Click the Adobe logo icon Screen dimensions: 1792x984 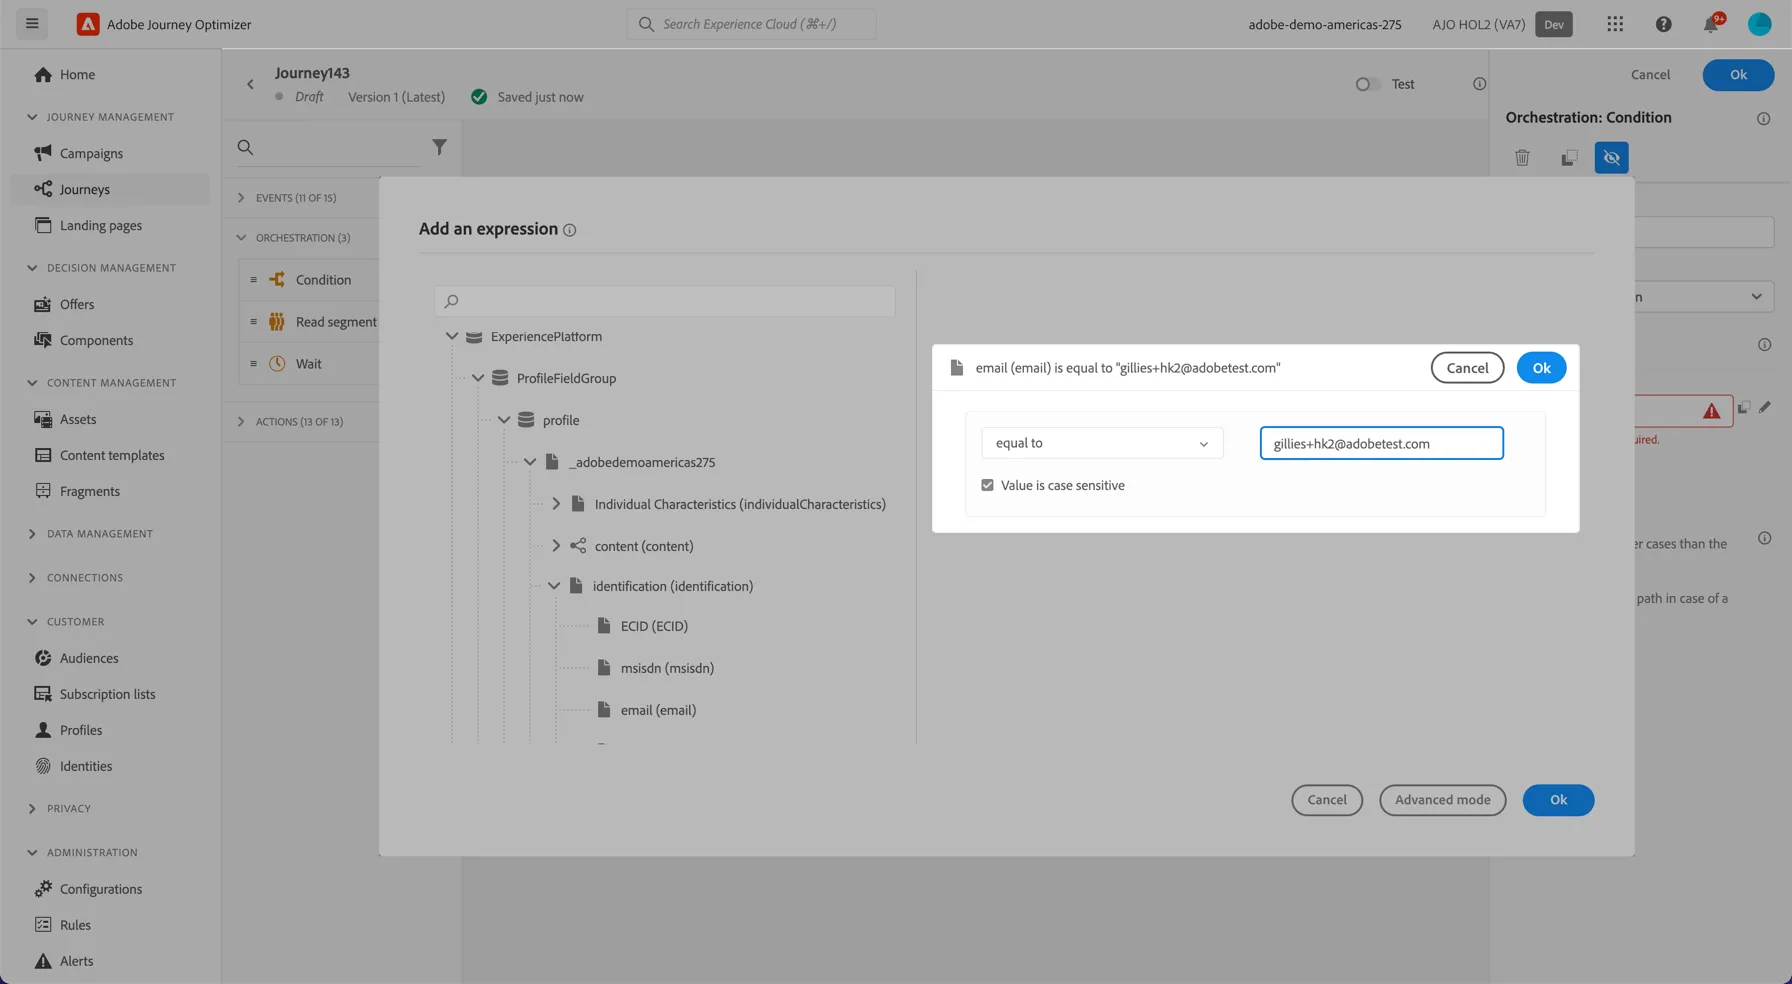tap(88, 24)
